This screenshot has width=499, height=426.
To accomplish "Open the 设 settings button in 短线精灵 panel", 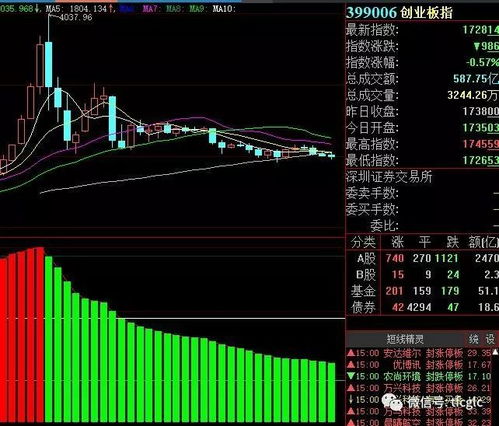I will coord(490,339).
